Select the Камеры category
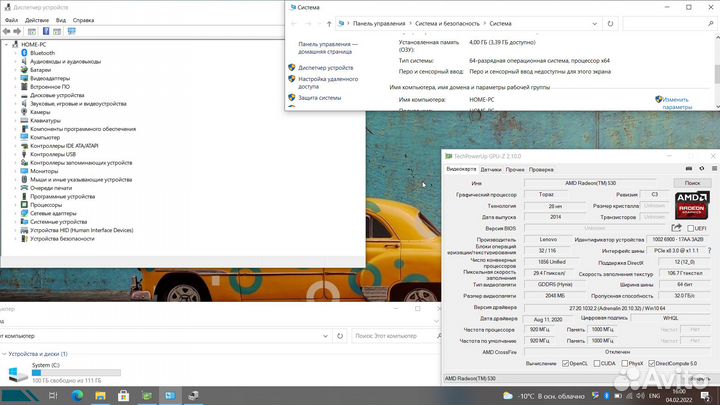Screen dimensions: 720x405 pyautogui.click(x=40, y=112)
